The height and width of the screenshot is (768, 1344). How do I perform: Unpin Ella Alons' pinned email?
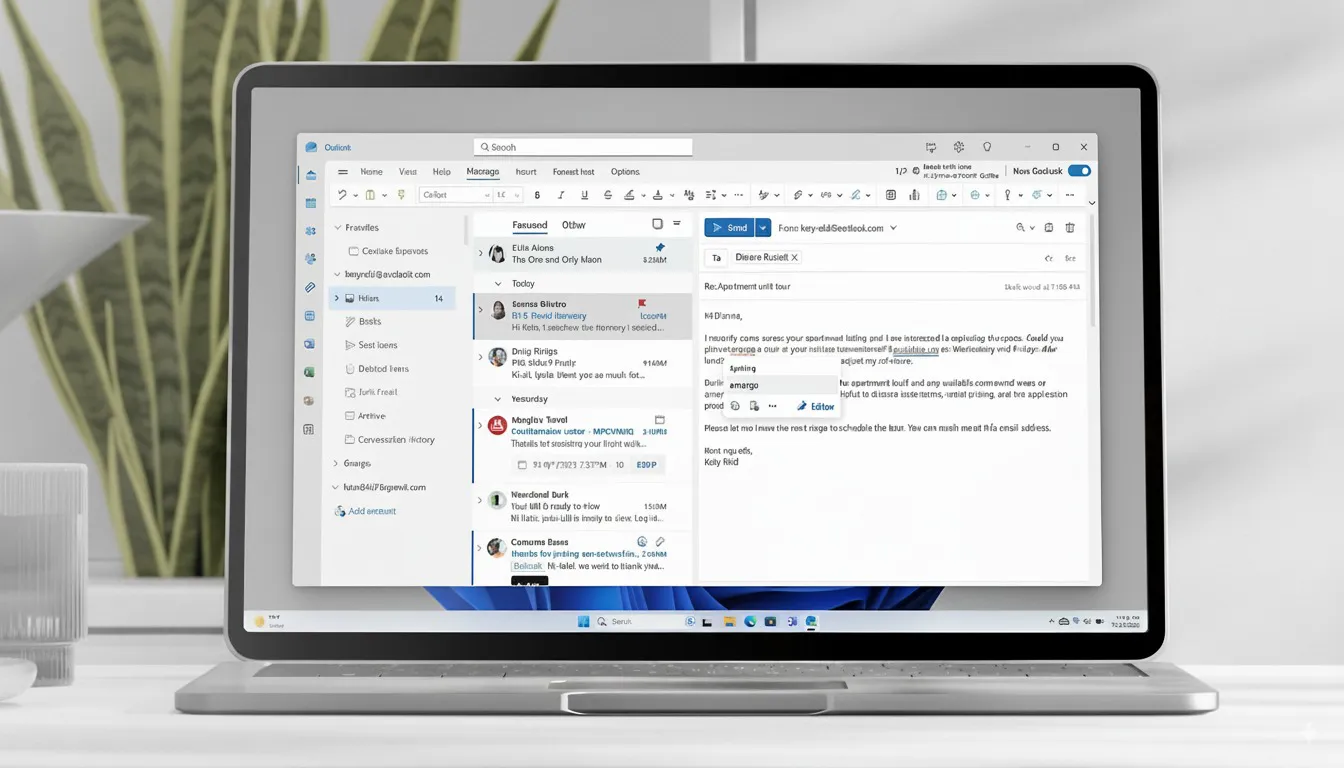658,247
